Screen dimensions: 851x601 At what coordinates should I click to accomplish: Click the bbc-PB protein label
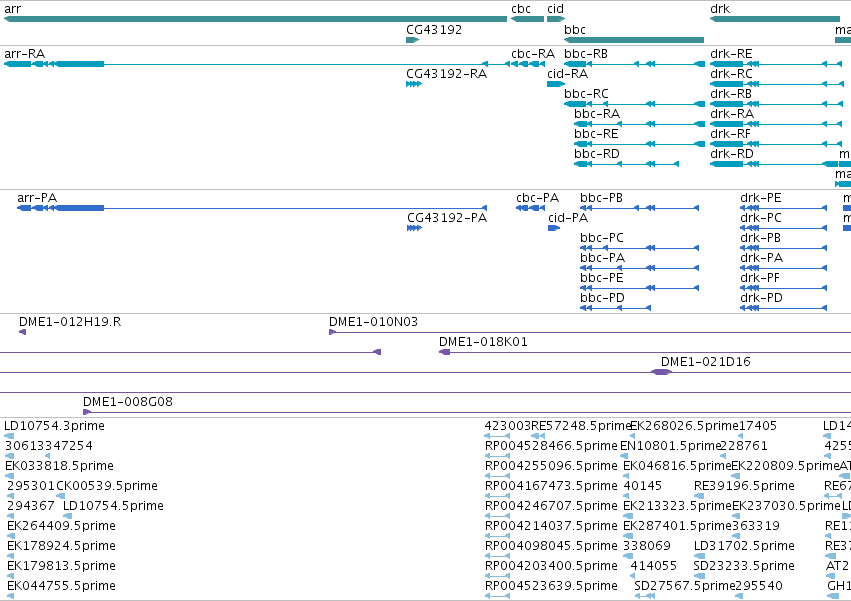tap(601, 198)
